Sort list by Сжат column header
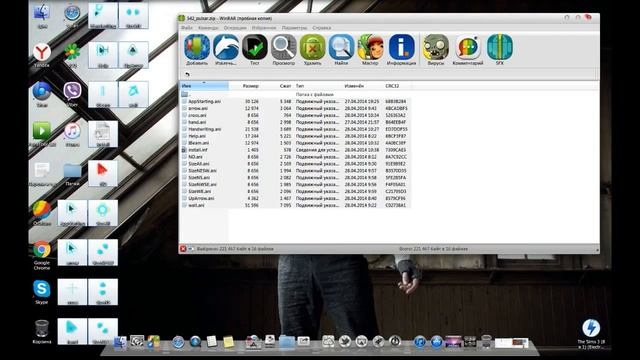Image resolution: width=640 pixels, height=360 pixels. tap(285, 86)
